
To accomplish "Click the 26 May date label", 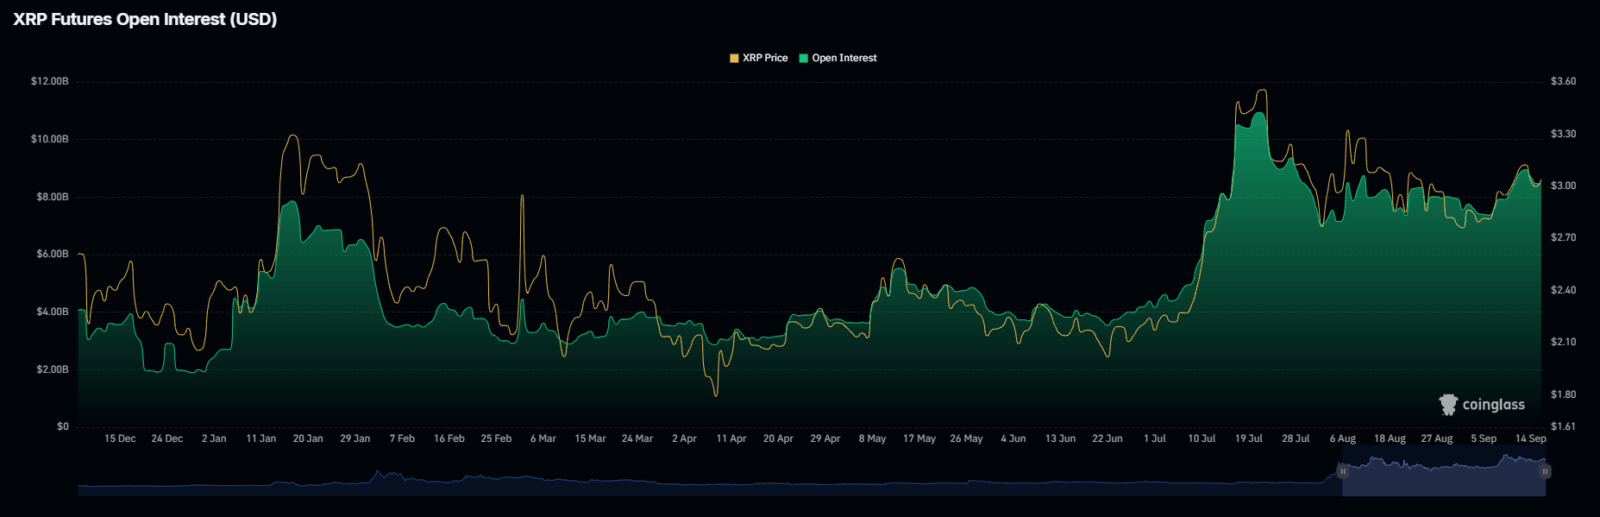I will coord(966,439).
